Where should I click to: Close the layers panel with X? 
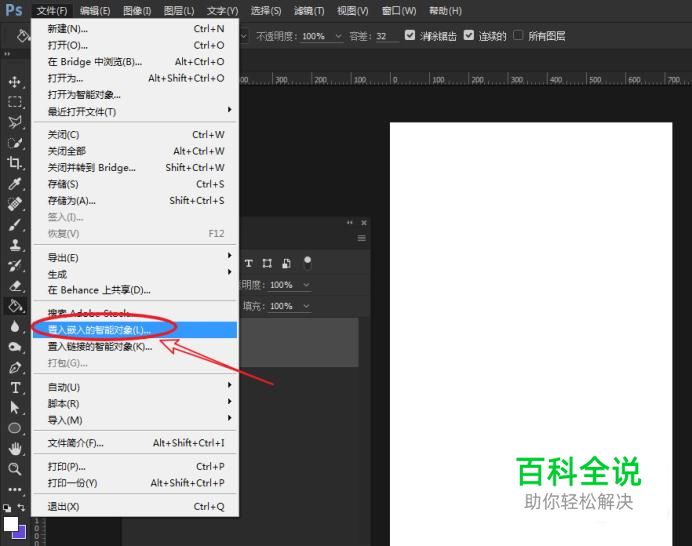point(364,223)
